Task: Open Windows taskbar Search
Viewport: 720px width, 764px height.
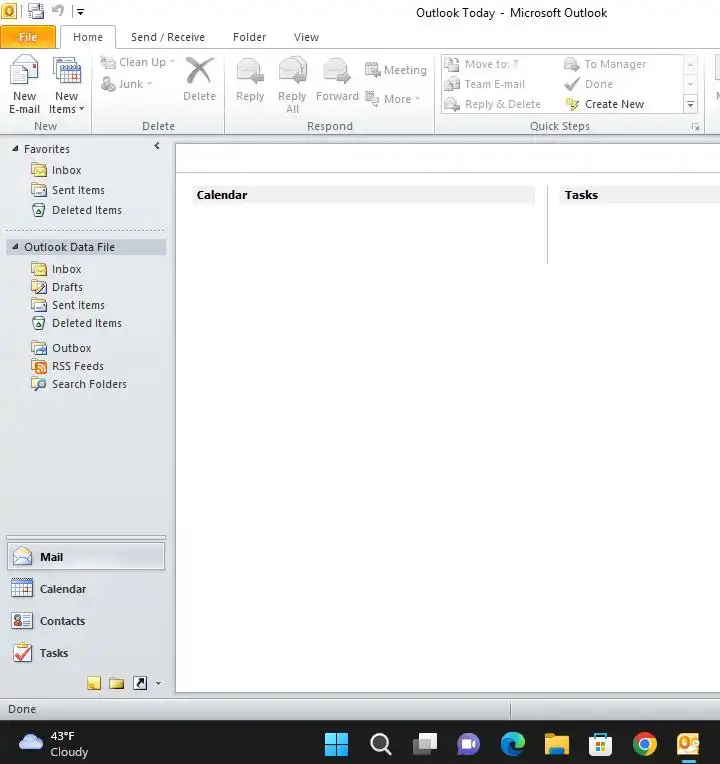Action: click(380, 744)
